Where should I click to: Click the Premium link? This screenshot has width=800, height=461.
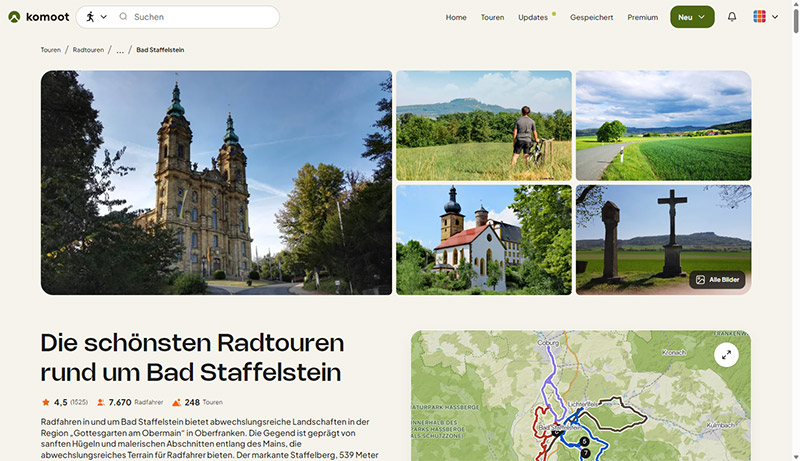(x=642, y=17)
